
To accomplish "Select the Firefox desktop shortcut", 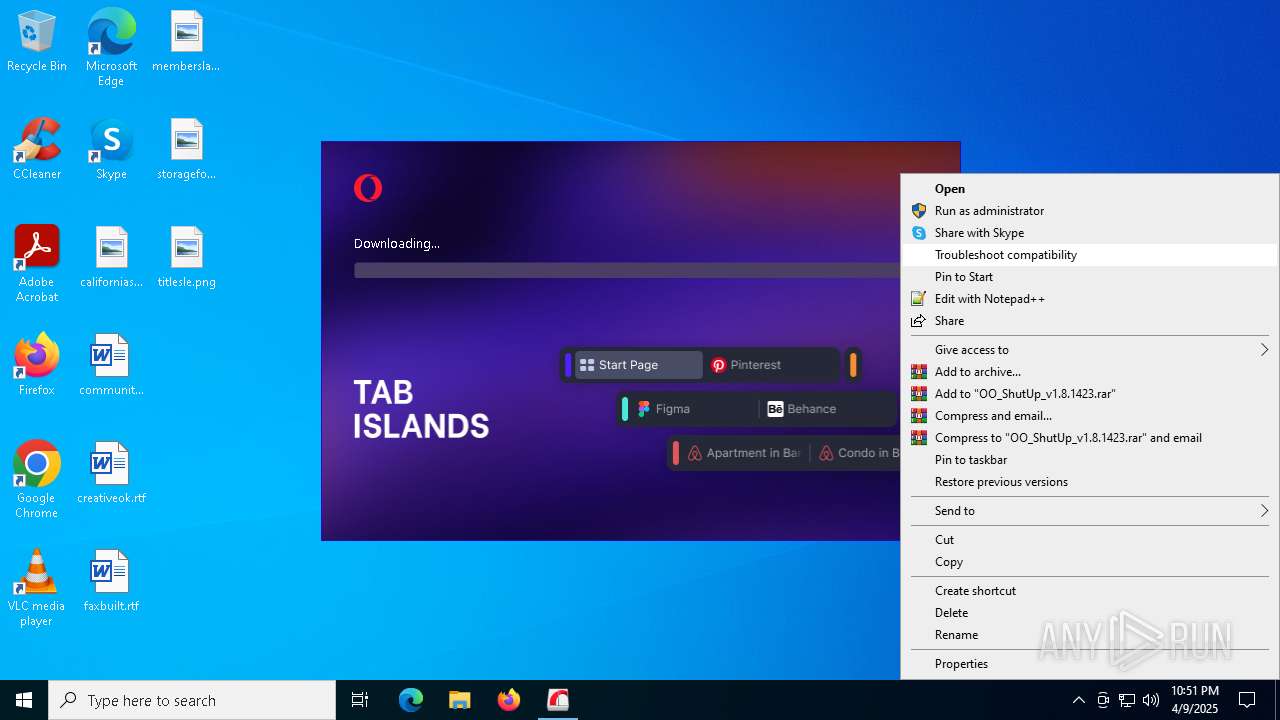I will [37, 365].
